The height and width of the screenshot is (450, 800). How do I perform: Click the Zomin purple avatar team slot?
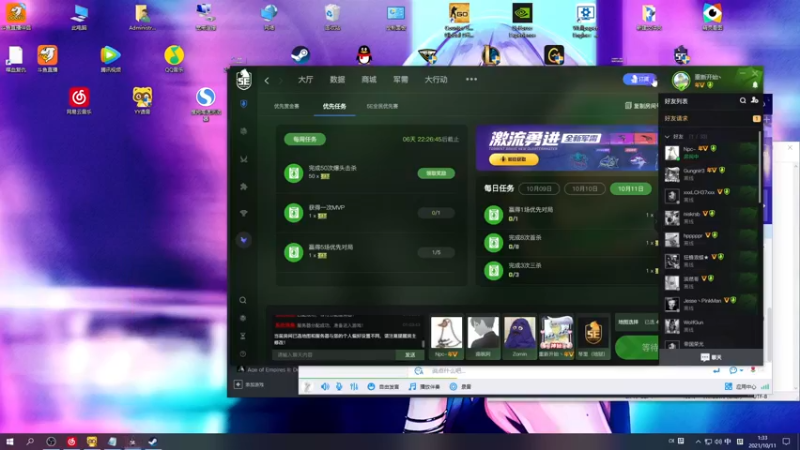coord(520,336)
